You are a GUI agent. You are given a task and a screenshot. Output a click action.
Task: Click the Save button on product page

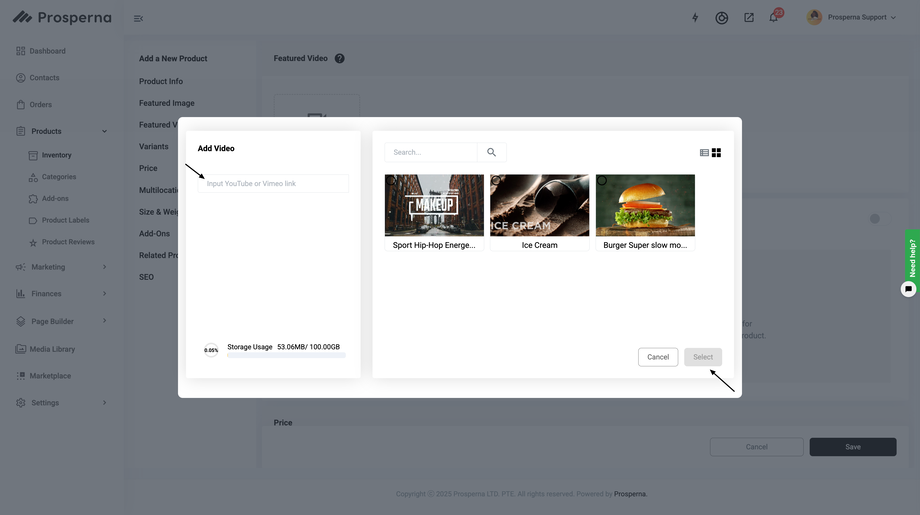pos(853,447)
